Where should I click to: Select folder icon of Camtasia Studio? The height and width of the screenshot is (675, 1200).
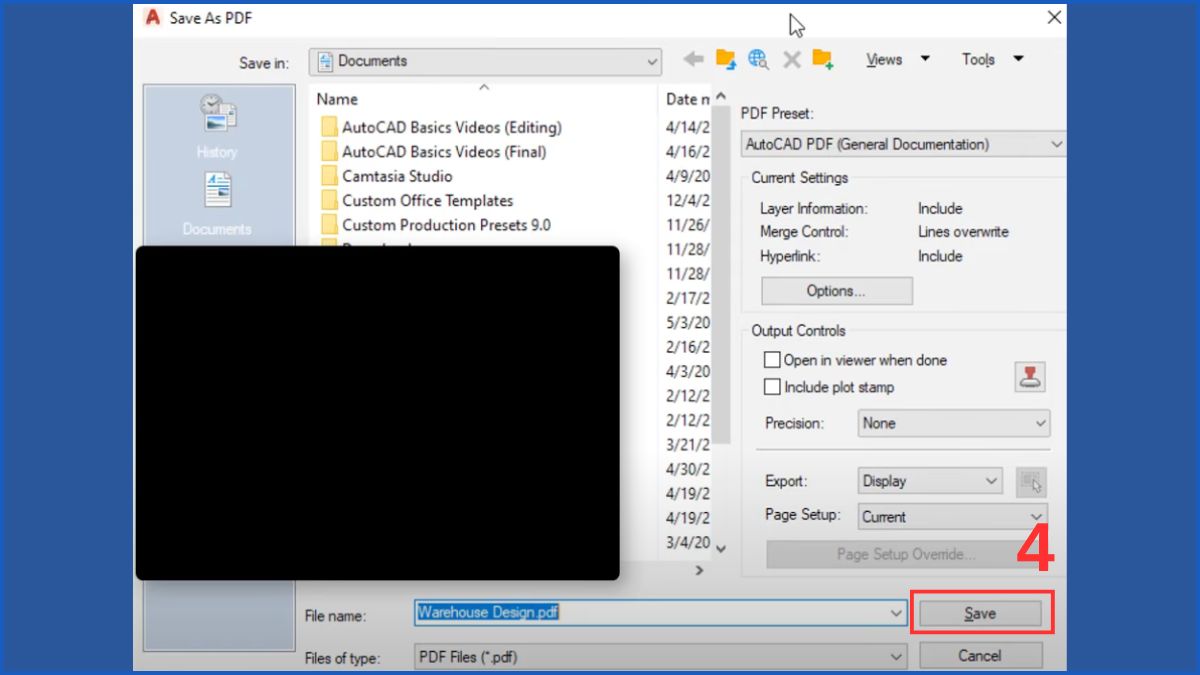click(x=329, y=176)
